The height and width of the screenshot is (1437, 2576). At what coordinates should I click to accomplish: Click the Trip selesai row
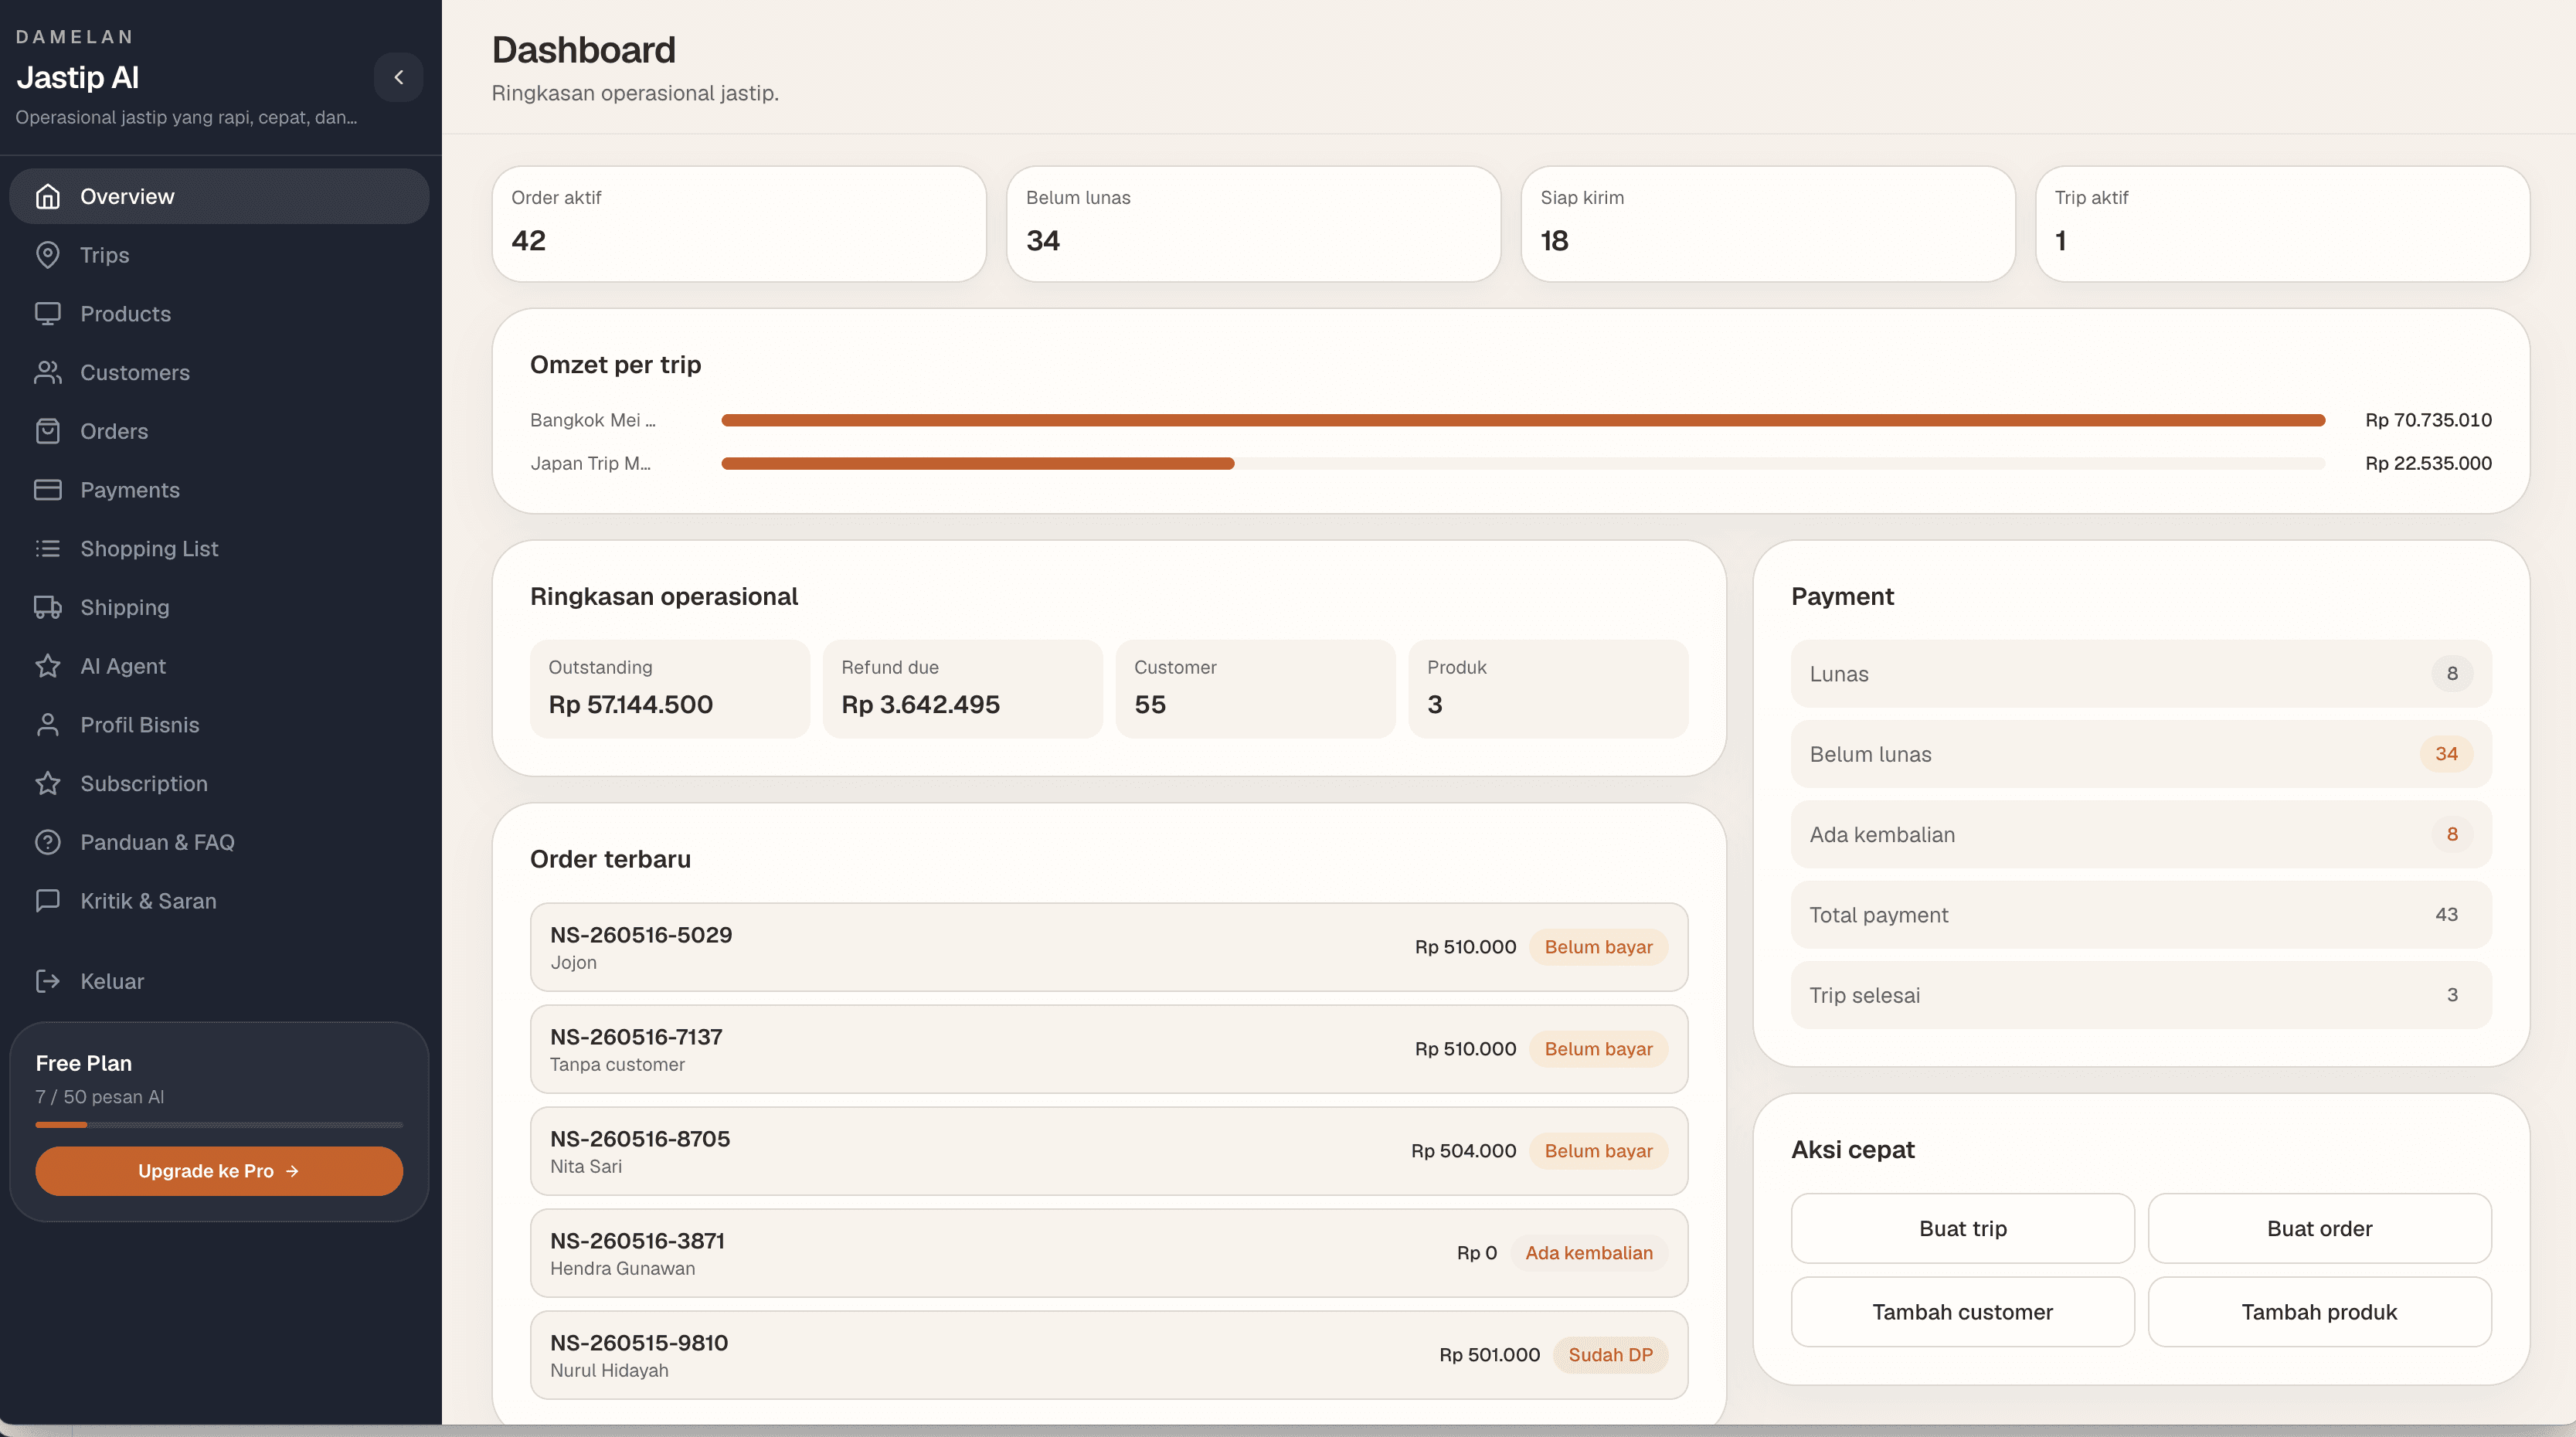tap(2141, 995)
